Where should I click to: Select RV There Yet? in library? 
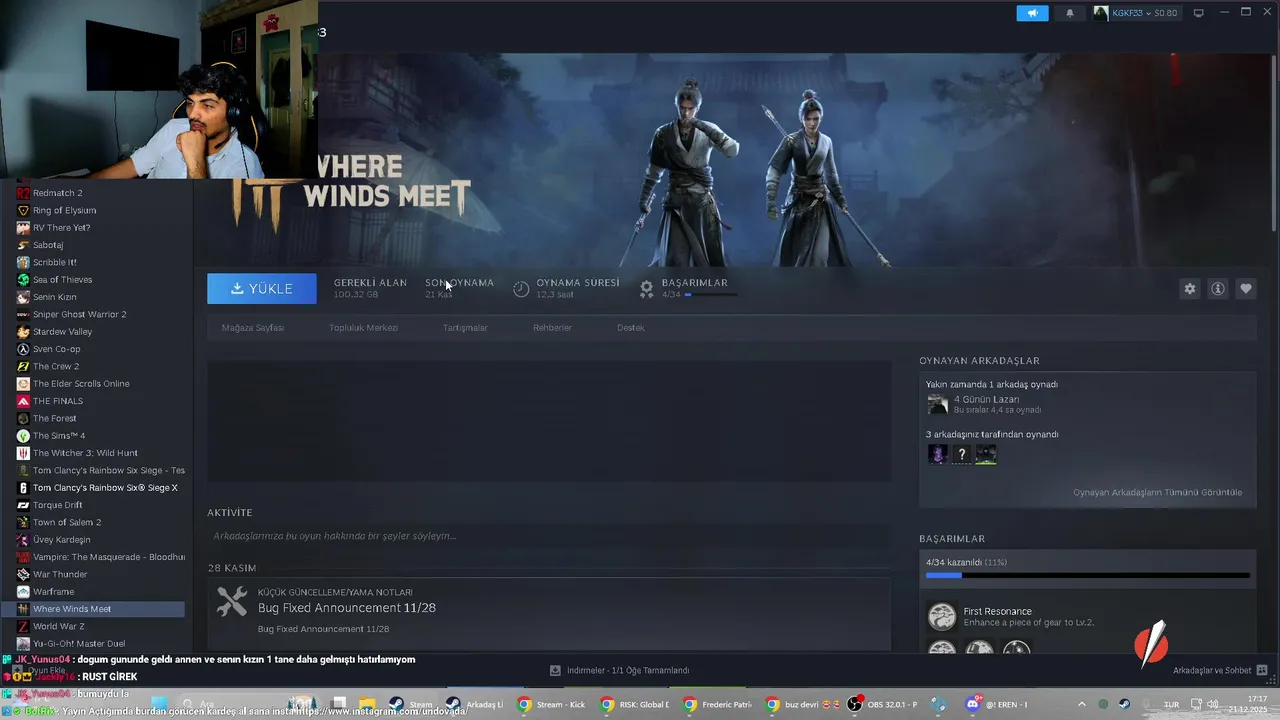(61, 228)
